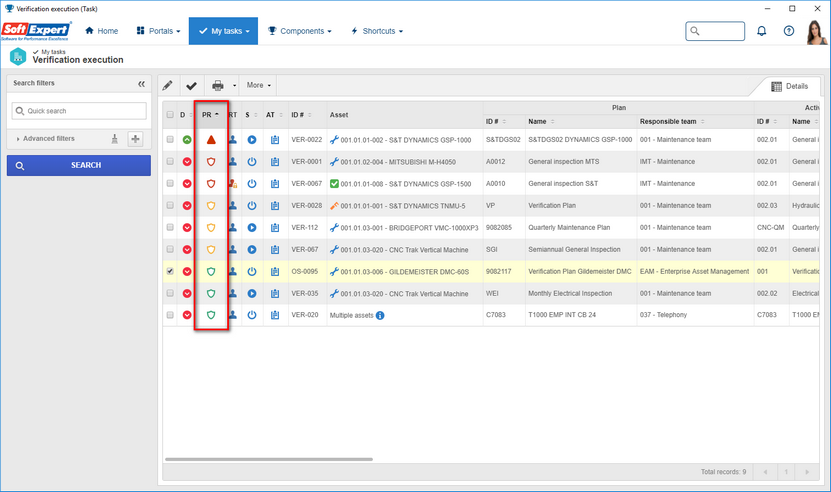Image resolution: width=831 pixels, height=492 pixels.
Task: Click red shield priority icon for VER-0001
Action: pyautogui.click(x=211, y=162)
